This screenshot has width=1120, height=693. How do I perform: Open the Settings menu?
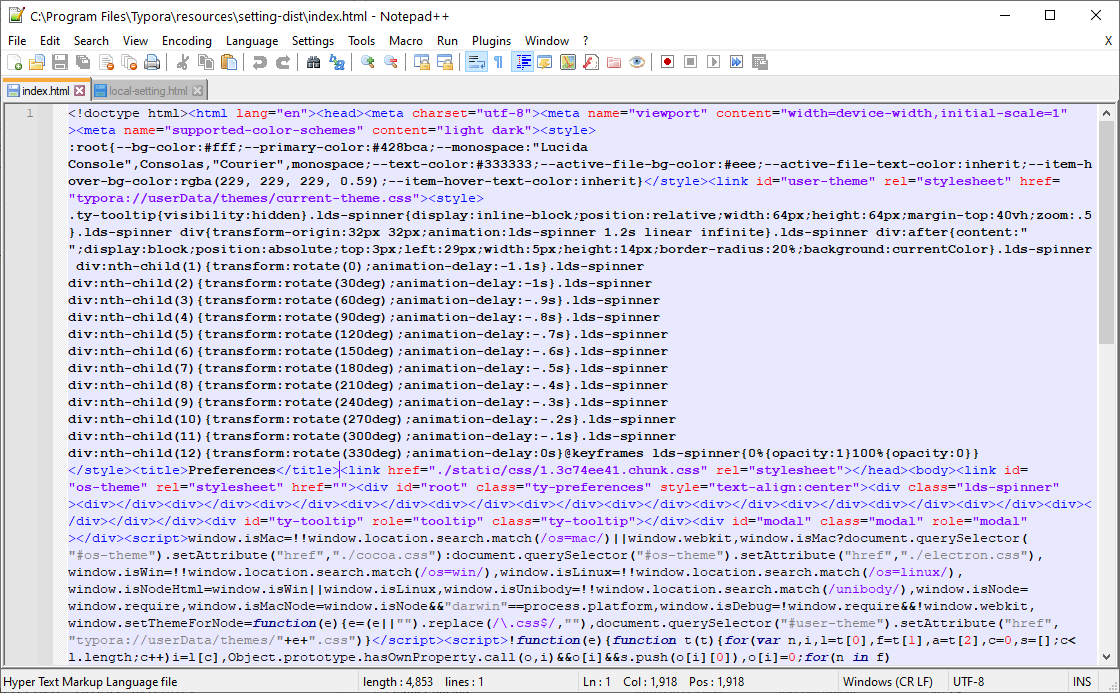pos(313,41)
